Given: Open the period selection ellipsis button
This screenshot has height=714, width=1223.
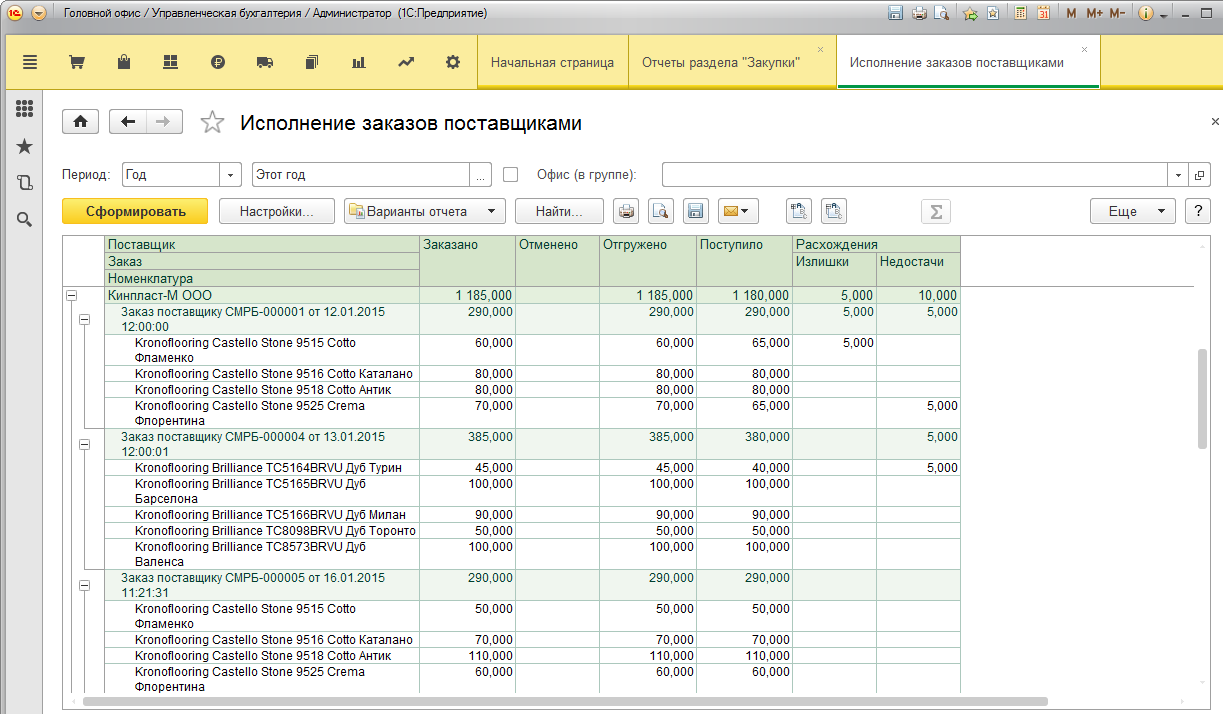Looking at the screenshot, I should coord(481,174).
